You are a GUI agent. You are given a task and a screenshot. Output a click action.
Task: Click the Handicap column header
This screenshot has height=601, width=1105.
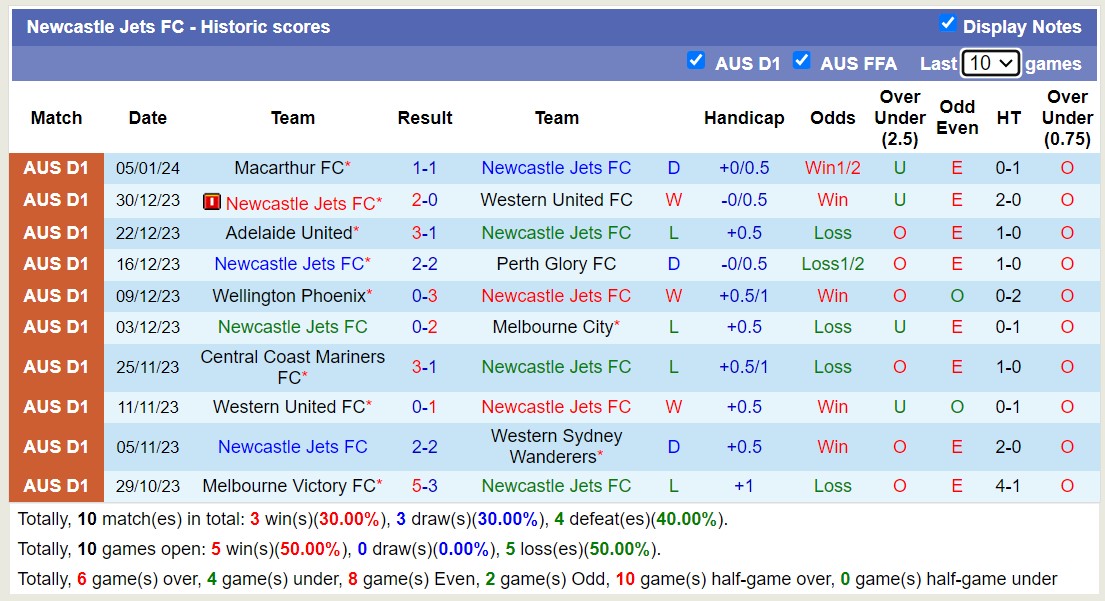click(744, 118)
